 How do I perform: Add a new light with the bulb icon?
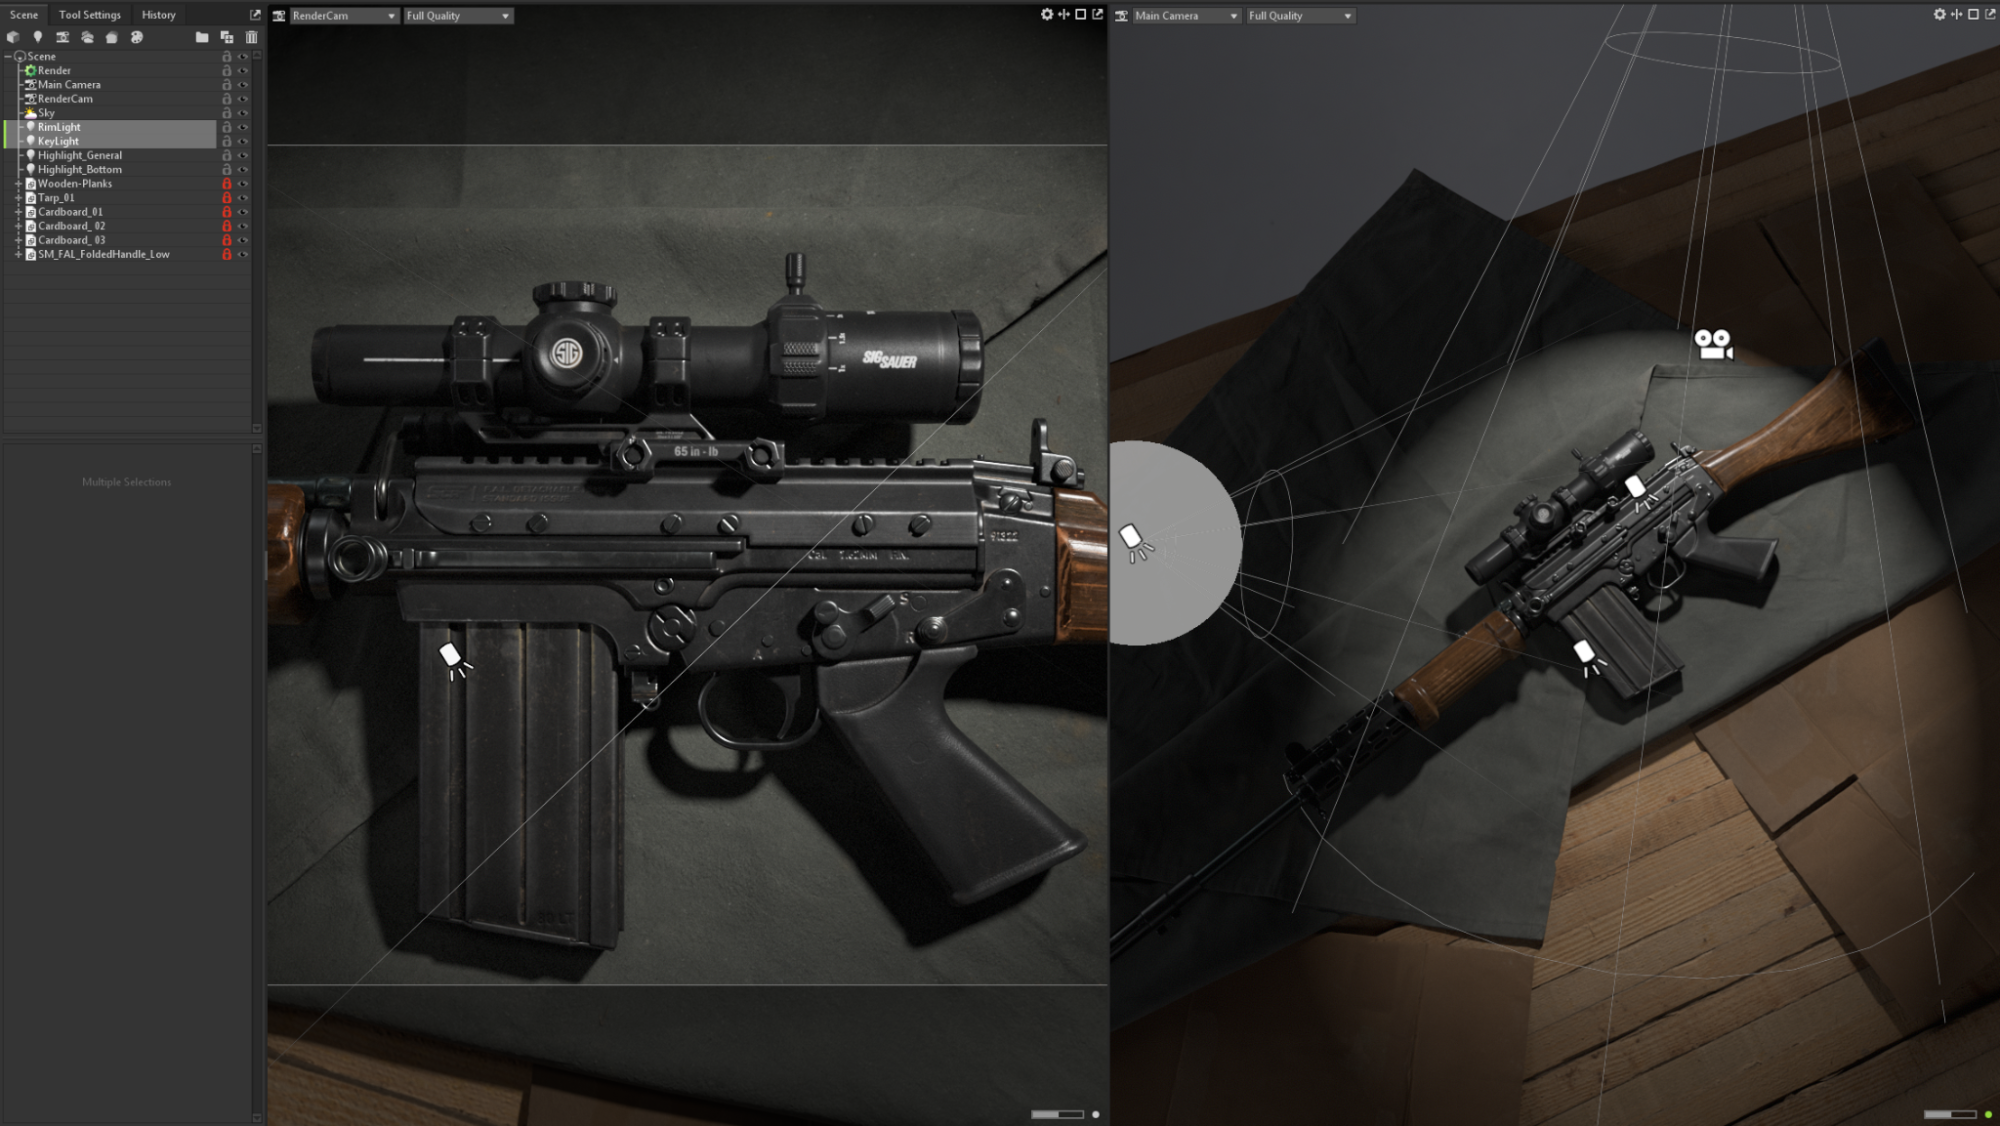tap(38, 37)
